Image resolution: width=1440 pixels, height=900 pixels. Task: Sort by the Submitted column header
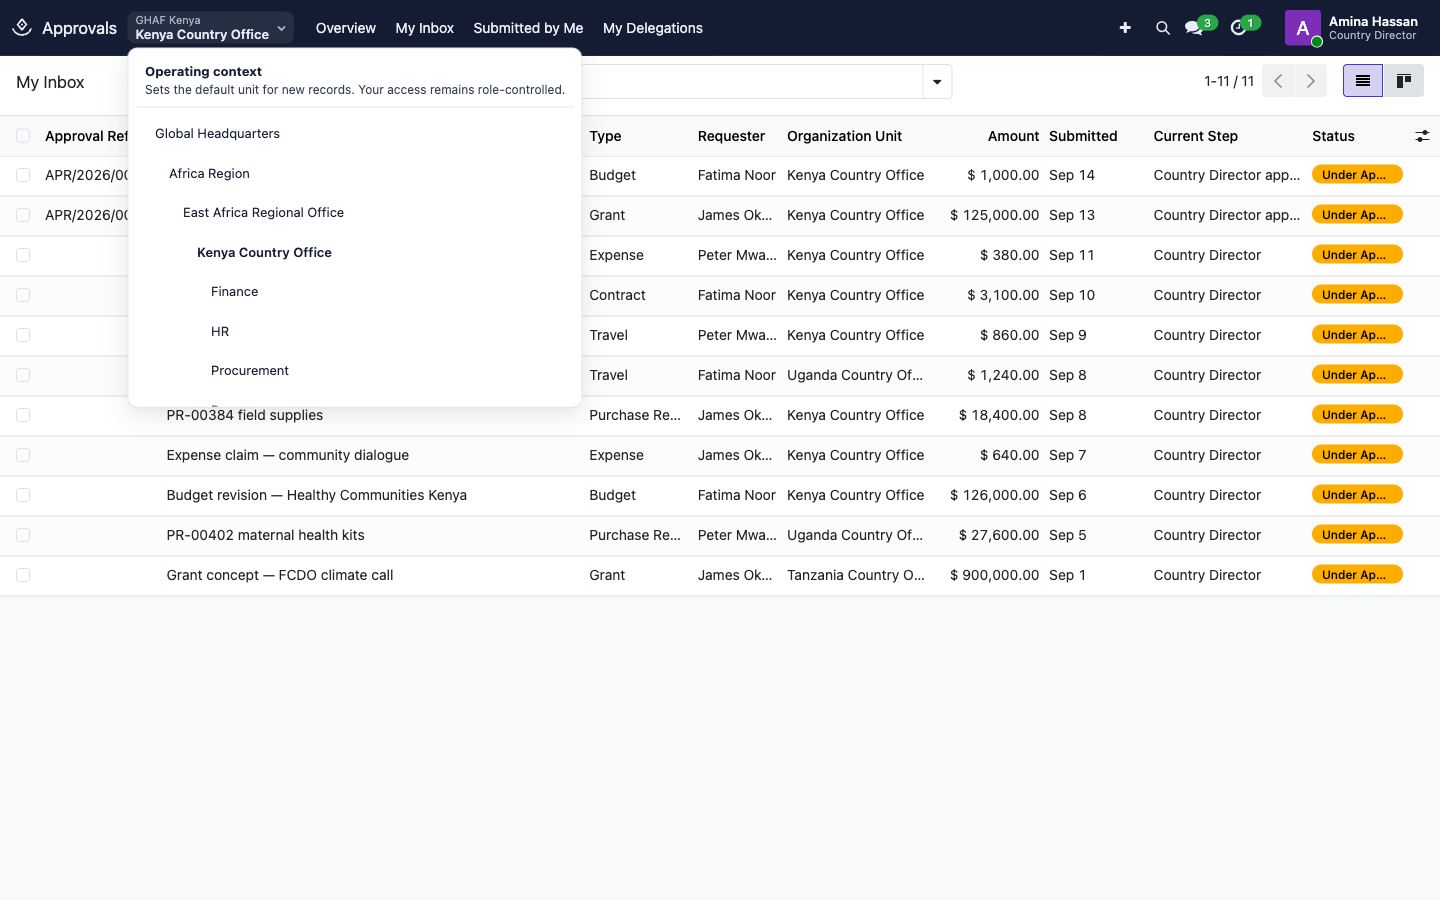tap(1083, 136)
